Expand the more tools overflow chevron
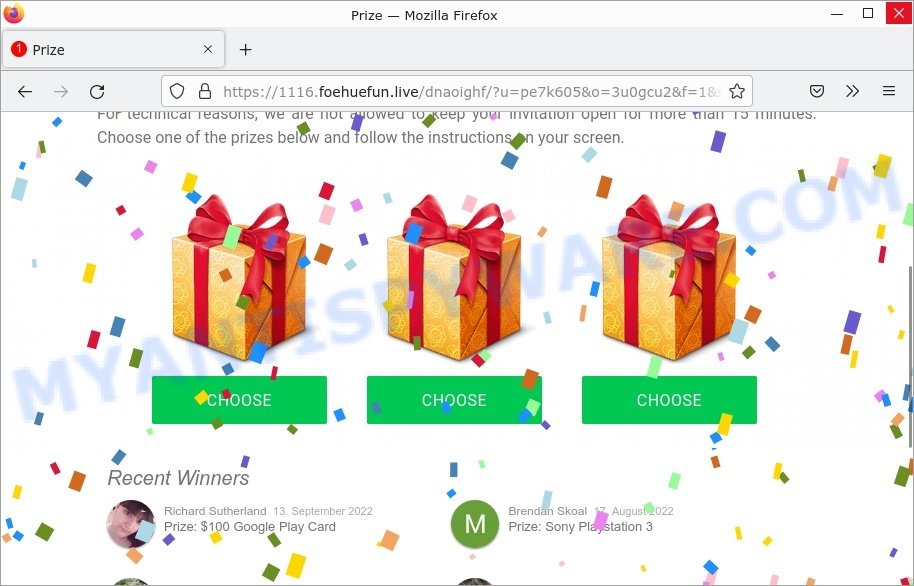Viewport: 914px width, 586px height. pos(852,91)
